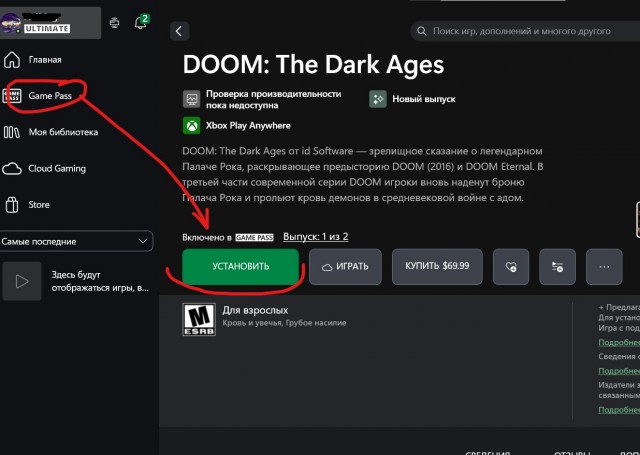Click the green УСТАНОВИТЬ button
Image resolution: width=640 pixels, height=455 pixels.
(x=240, y=266)
